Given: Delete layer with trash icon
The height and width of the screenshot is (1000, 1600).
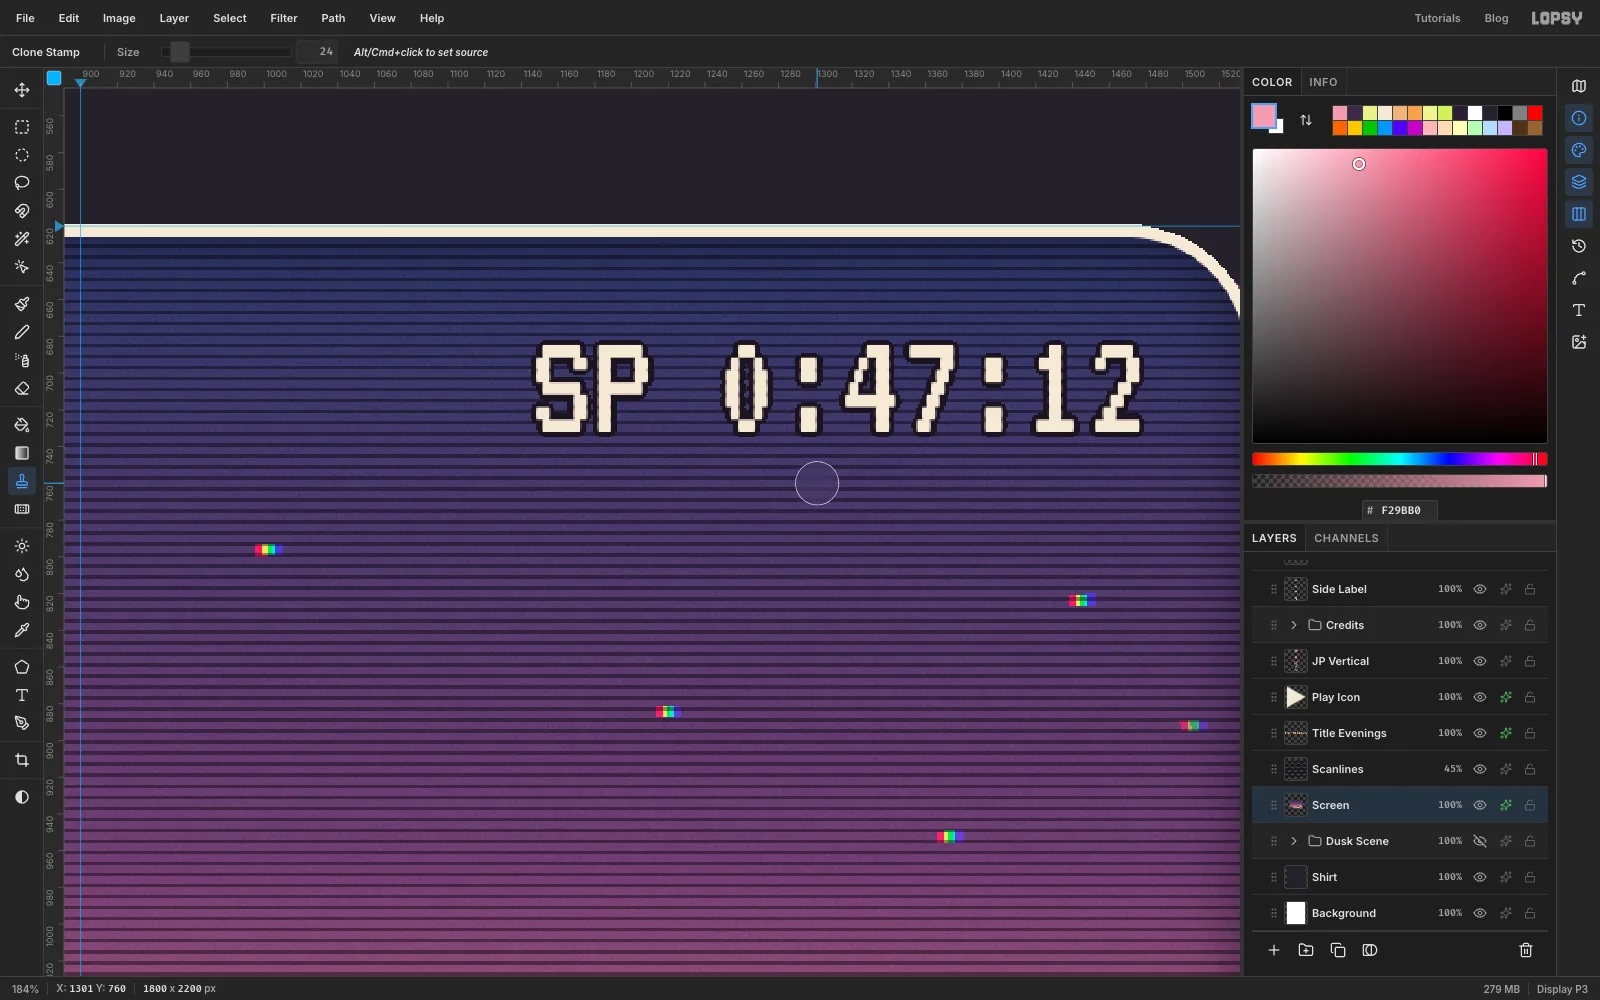Looking at the screenshot, I should pyautogui.click(x=1526, y=950).
